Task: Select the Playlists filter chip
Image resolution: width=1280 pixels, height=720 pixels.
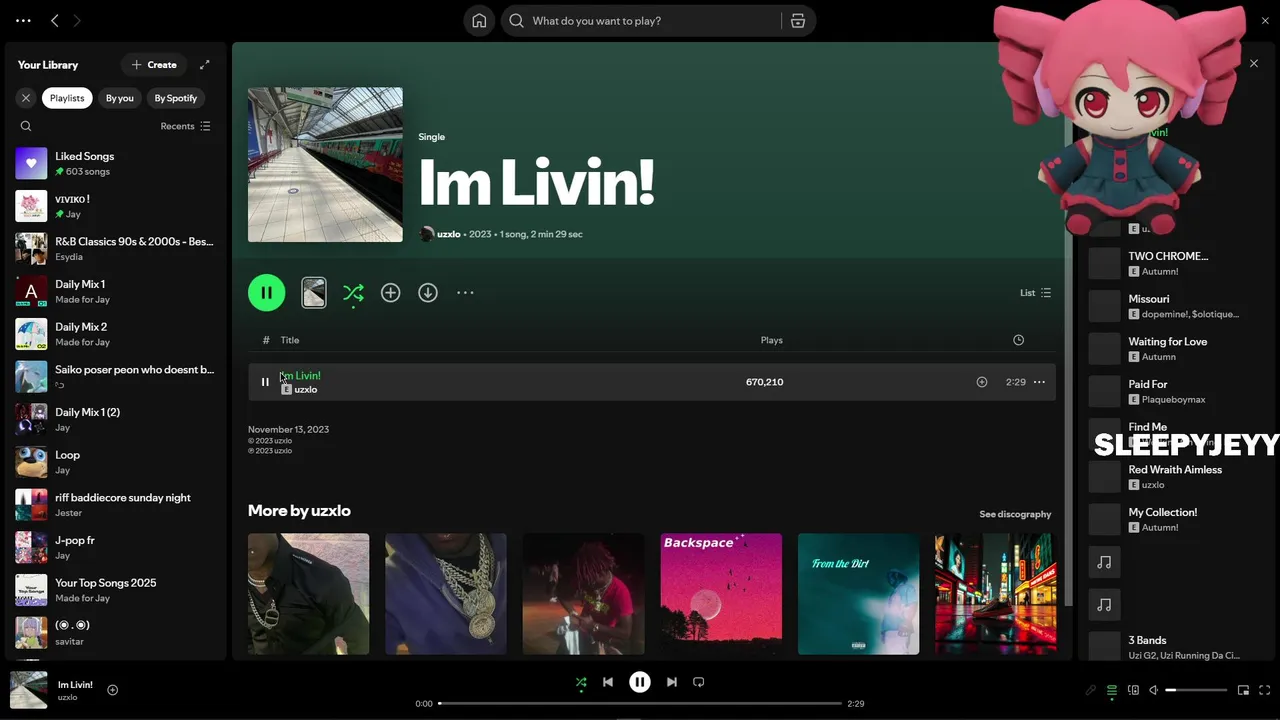Action: (67, 98)
